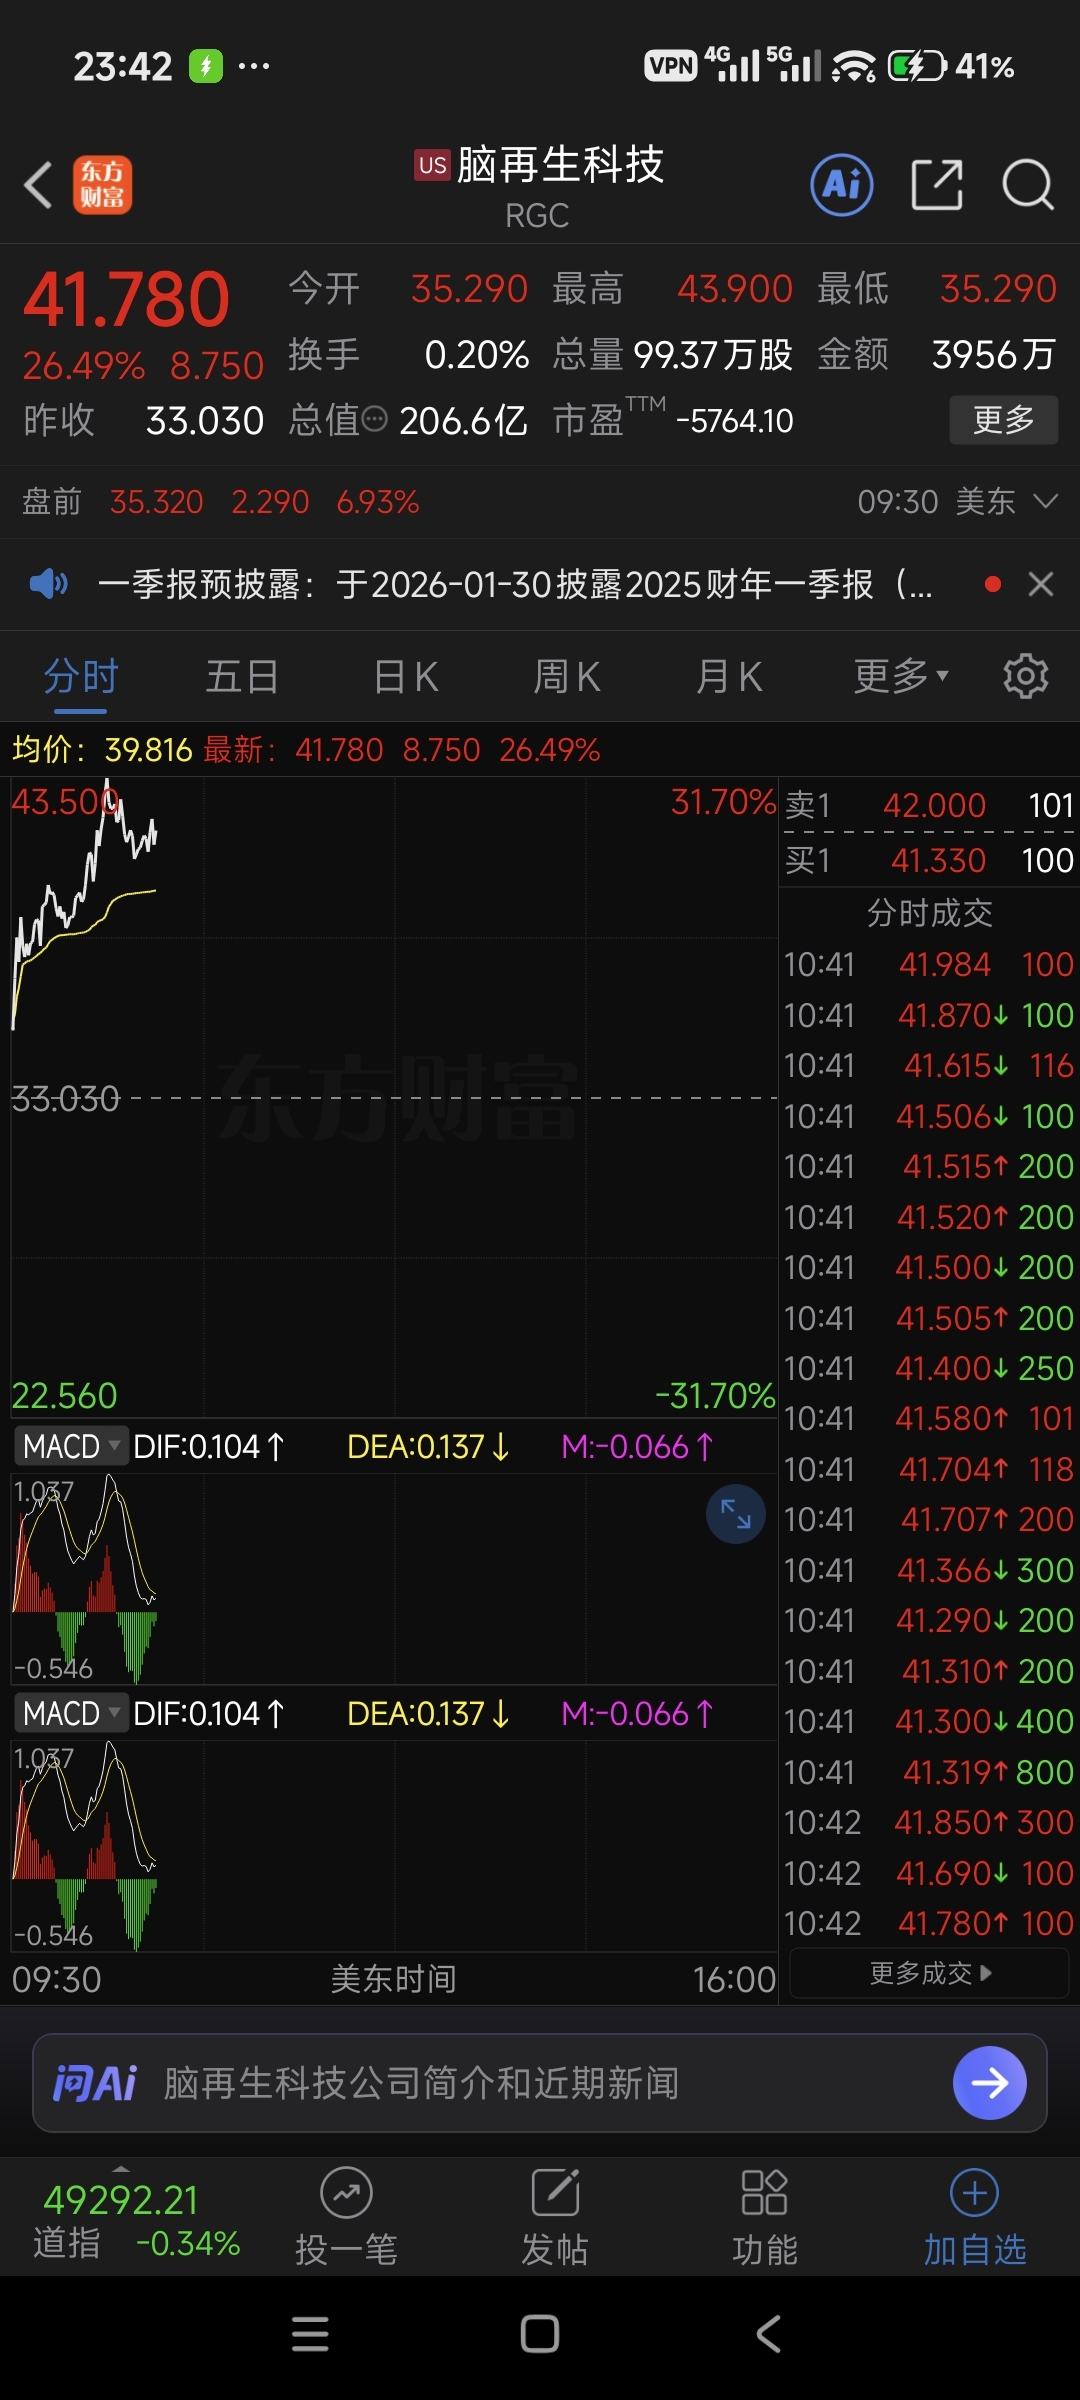Viewport: 1080px width, 2400px height.
Task: Tap the 金额 3956万 value
Action: tap(993, 354)
